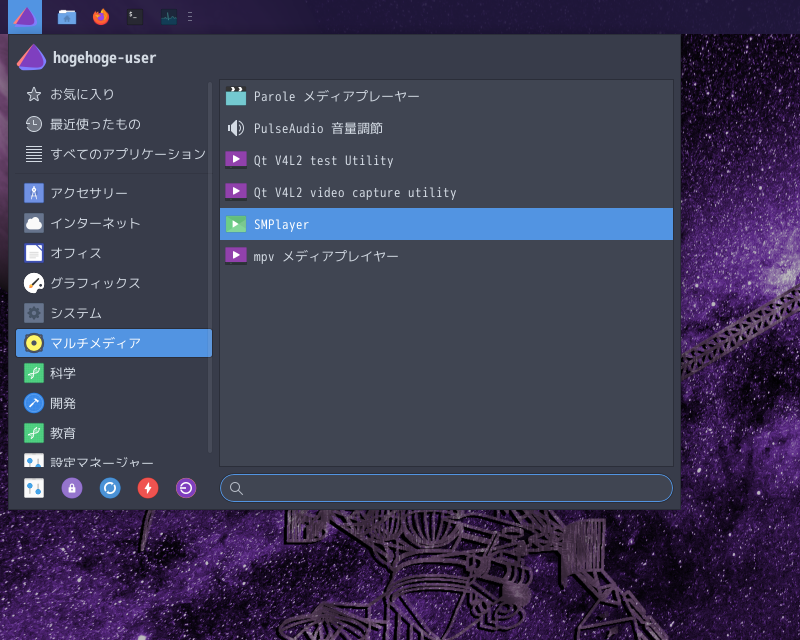The width and height of the screenshot is (800, 640).
Task: Click the red lightning bolt button
Action: click(x=148, y=488)
